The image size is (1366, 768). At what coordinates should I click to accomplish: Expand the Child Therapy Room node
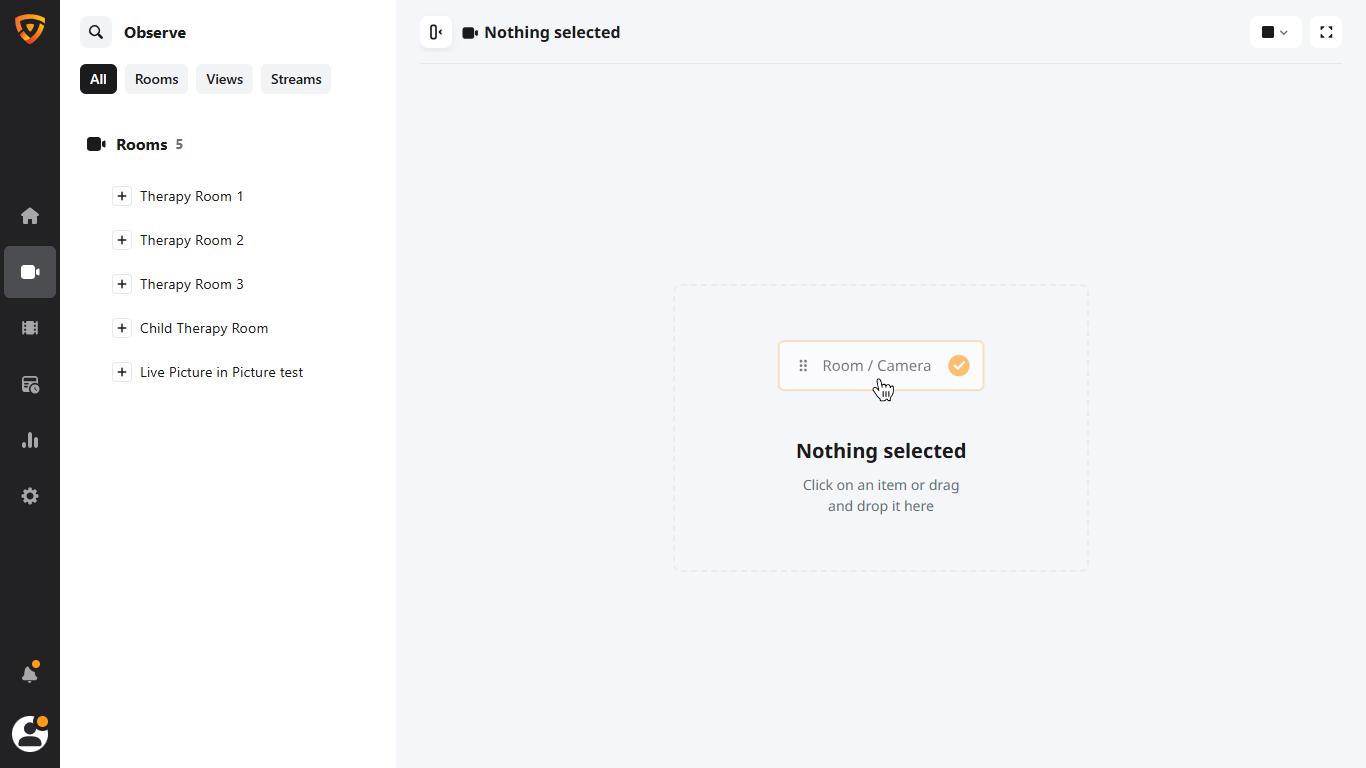tap(122, 329)
